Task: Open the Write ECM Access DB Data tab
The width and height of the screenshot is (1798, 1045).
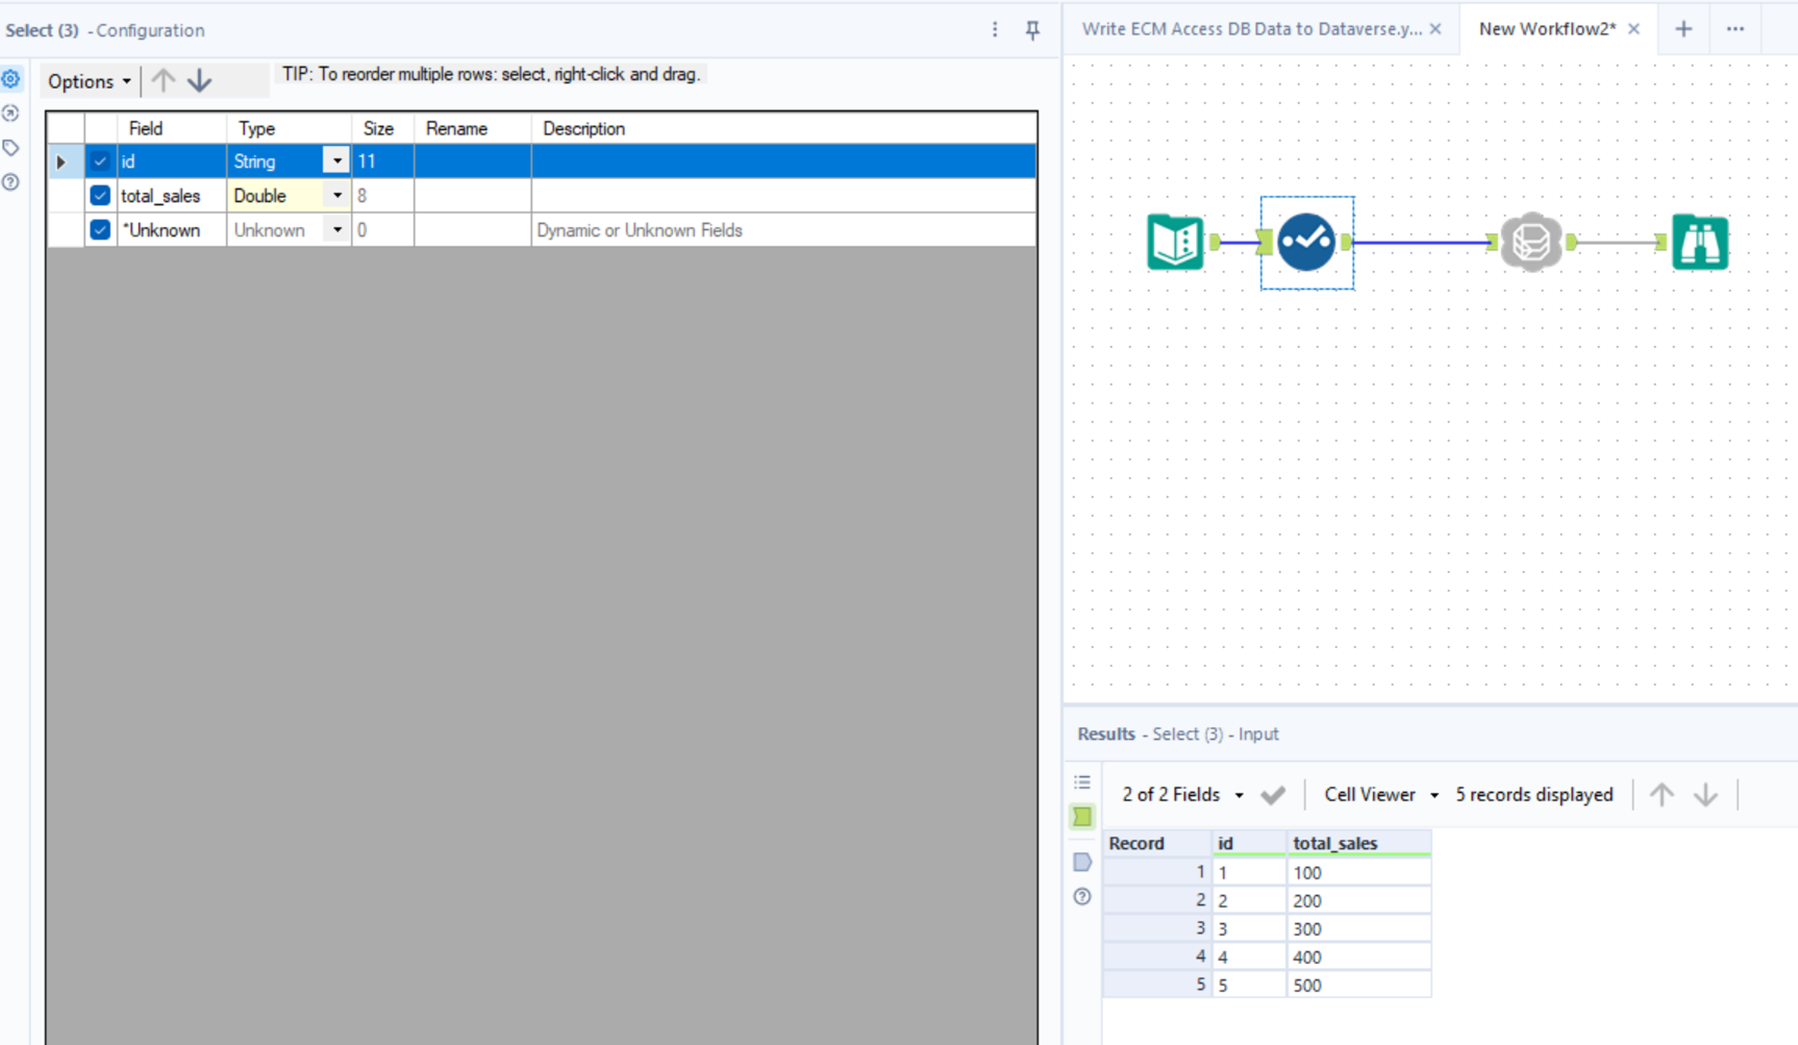Action: (x=1248, y=29)
